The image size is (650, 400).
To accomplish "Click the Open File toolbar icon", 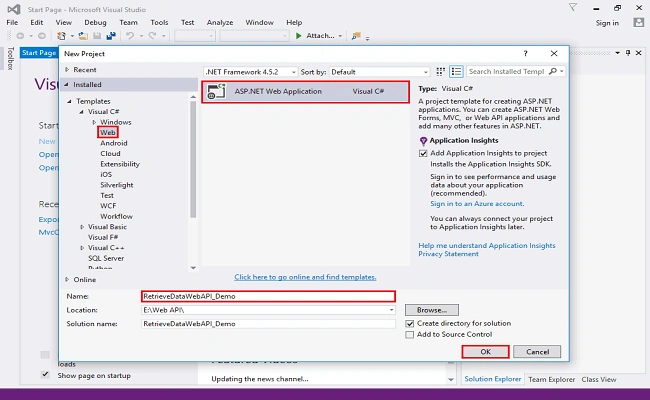I will coord(83,36).
